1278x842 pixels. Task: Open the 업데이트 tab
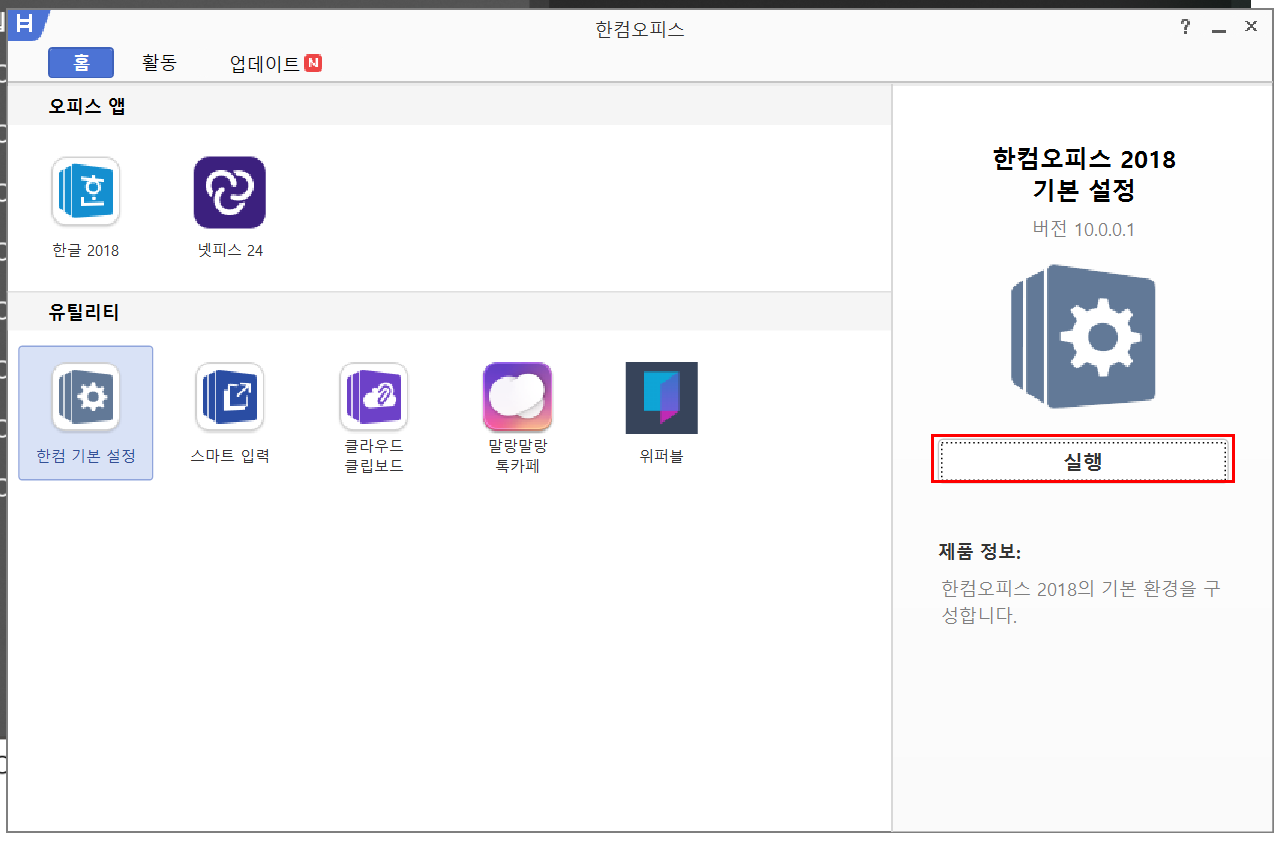coord(265,64)
